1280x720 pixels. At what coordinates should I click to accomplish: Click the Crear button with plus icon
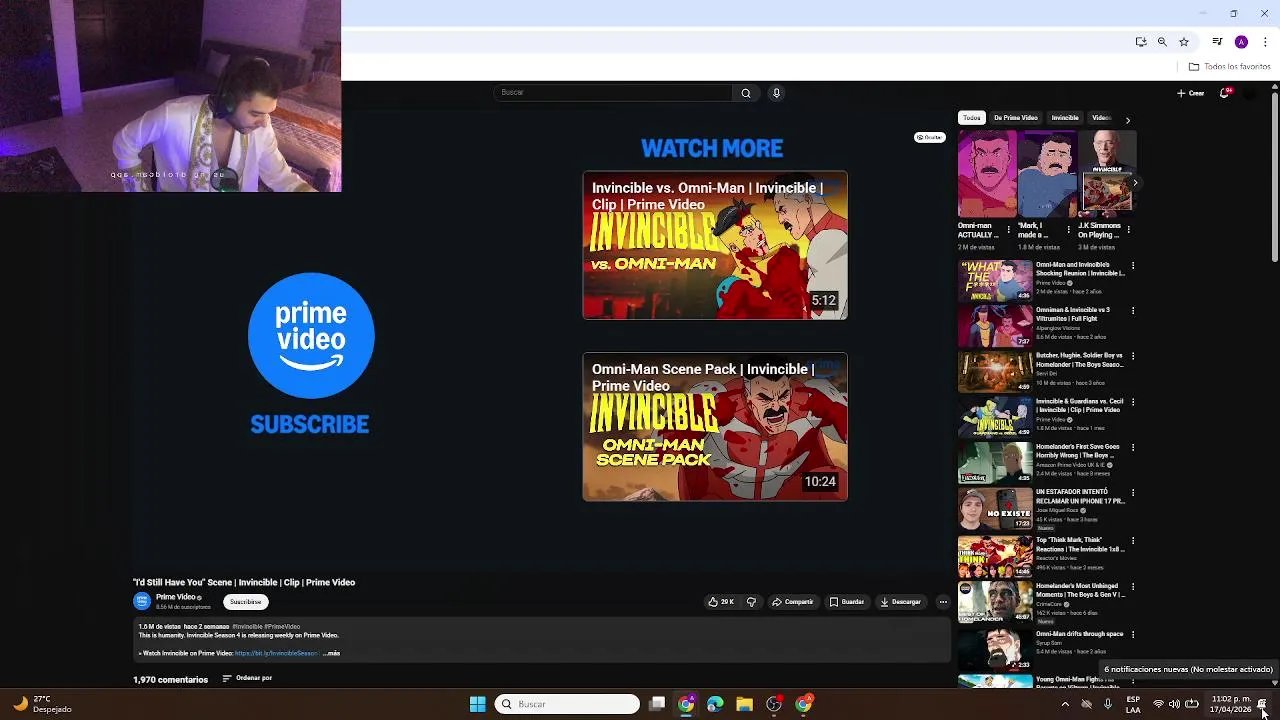coord(1190,93)
